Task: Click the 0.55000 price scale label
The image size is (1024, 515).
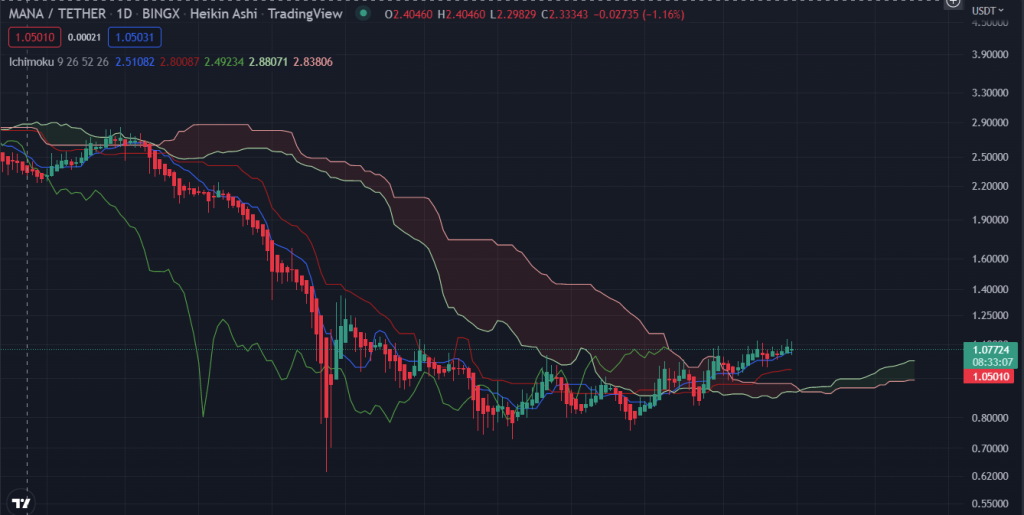Action: pyautogui.click(x=990, y=504)
